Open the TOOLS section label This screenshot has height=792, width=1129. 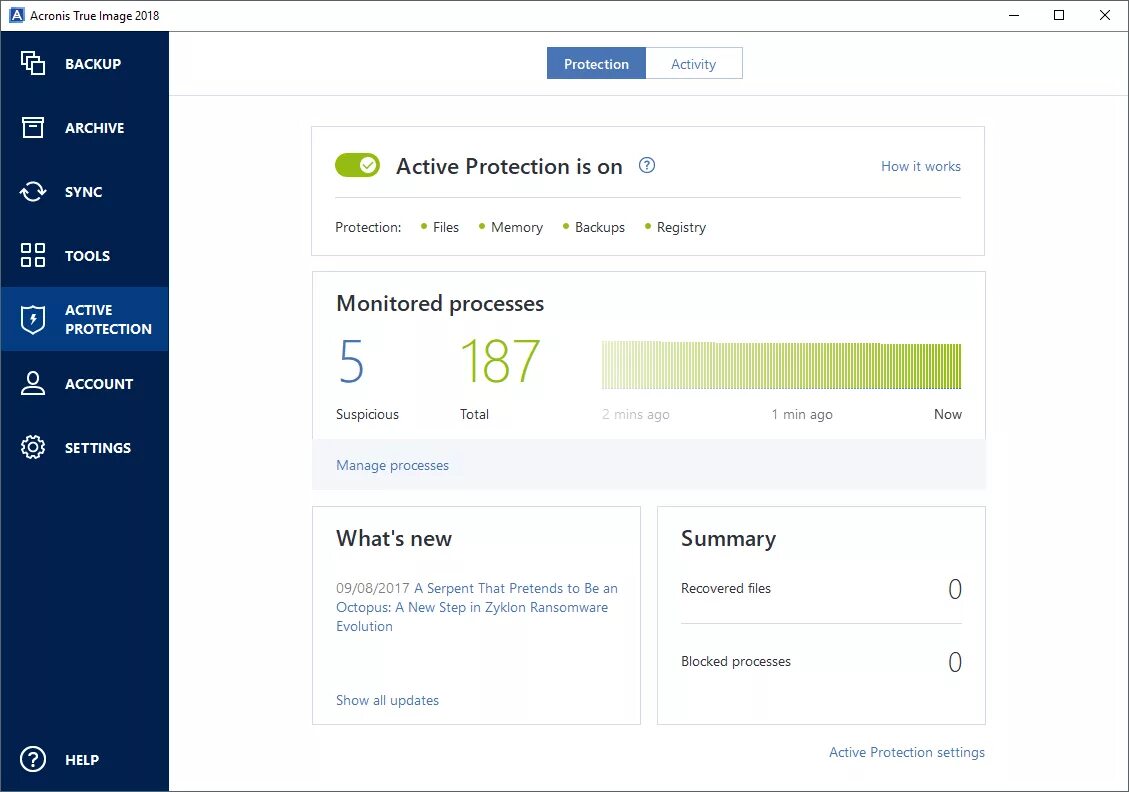click(x=87, y=256)
